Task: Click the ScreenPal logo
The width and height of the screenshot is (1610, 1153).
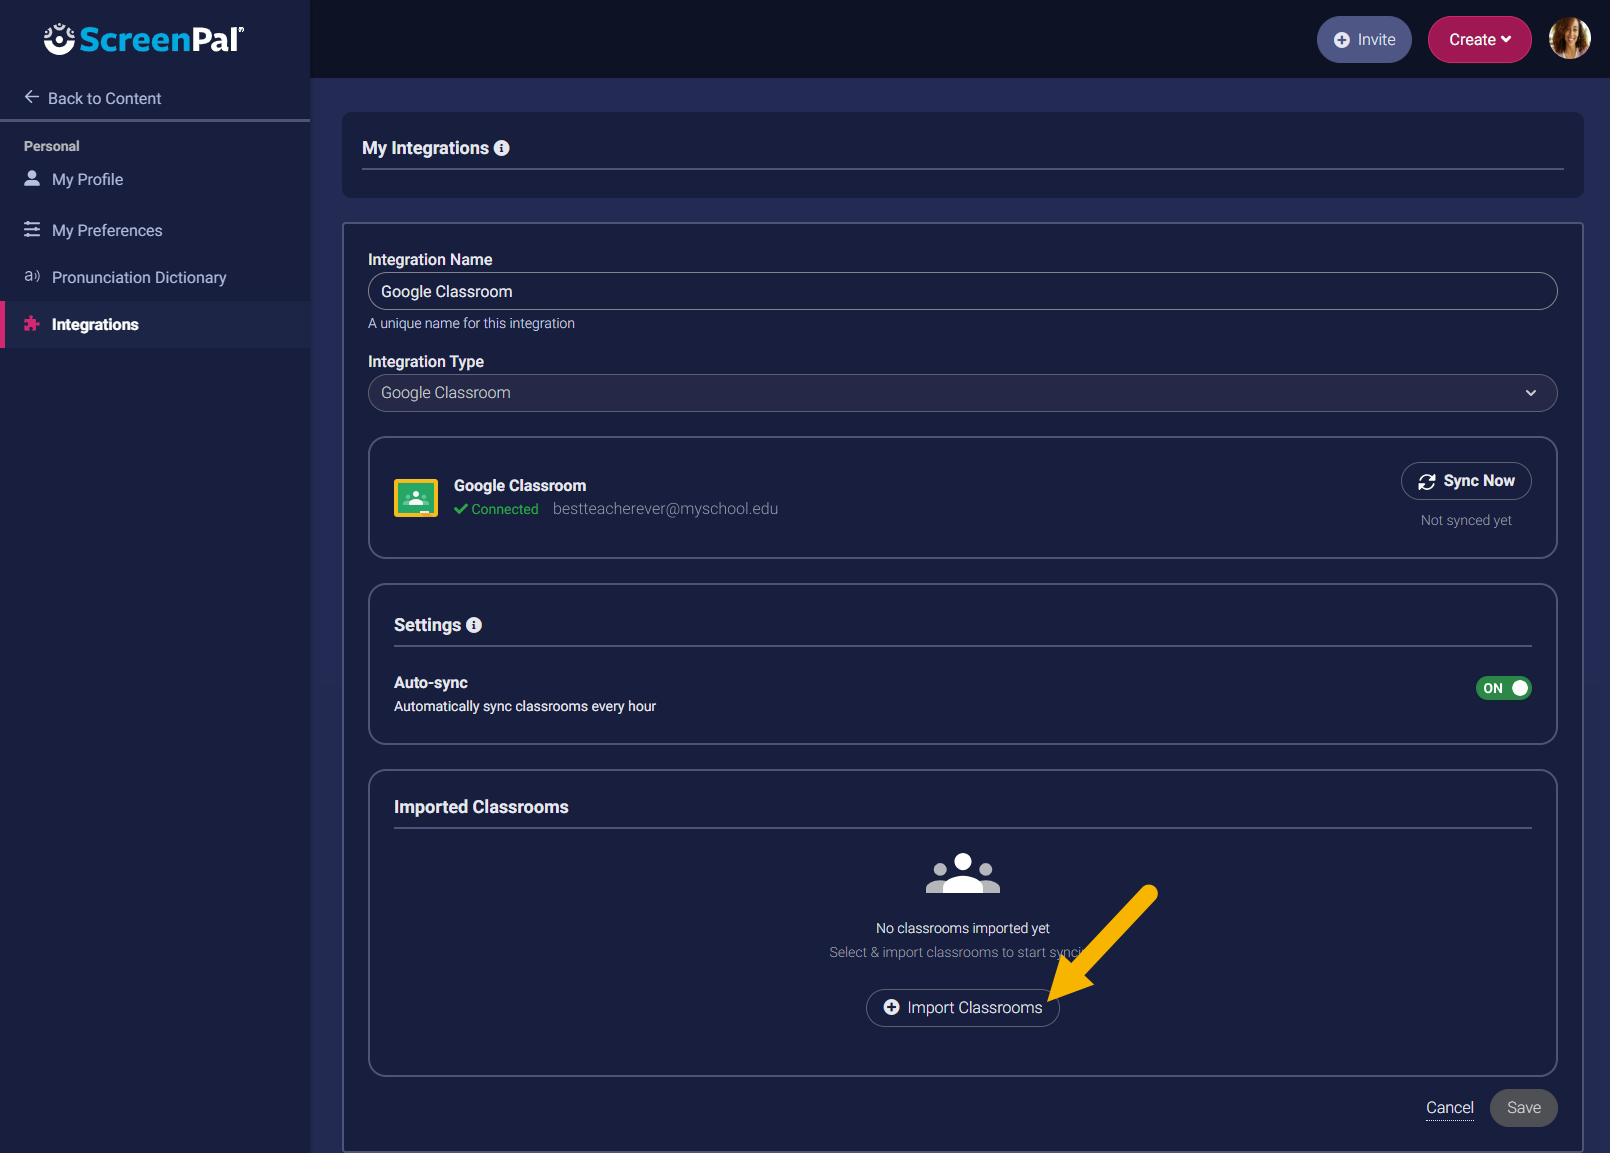Action: pyautogui.click(x=144, y=39)
